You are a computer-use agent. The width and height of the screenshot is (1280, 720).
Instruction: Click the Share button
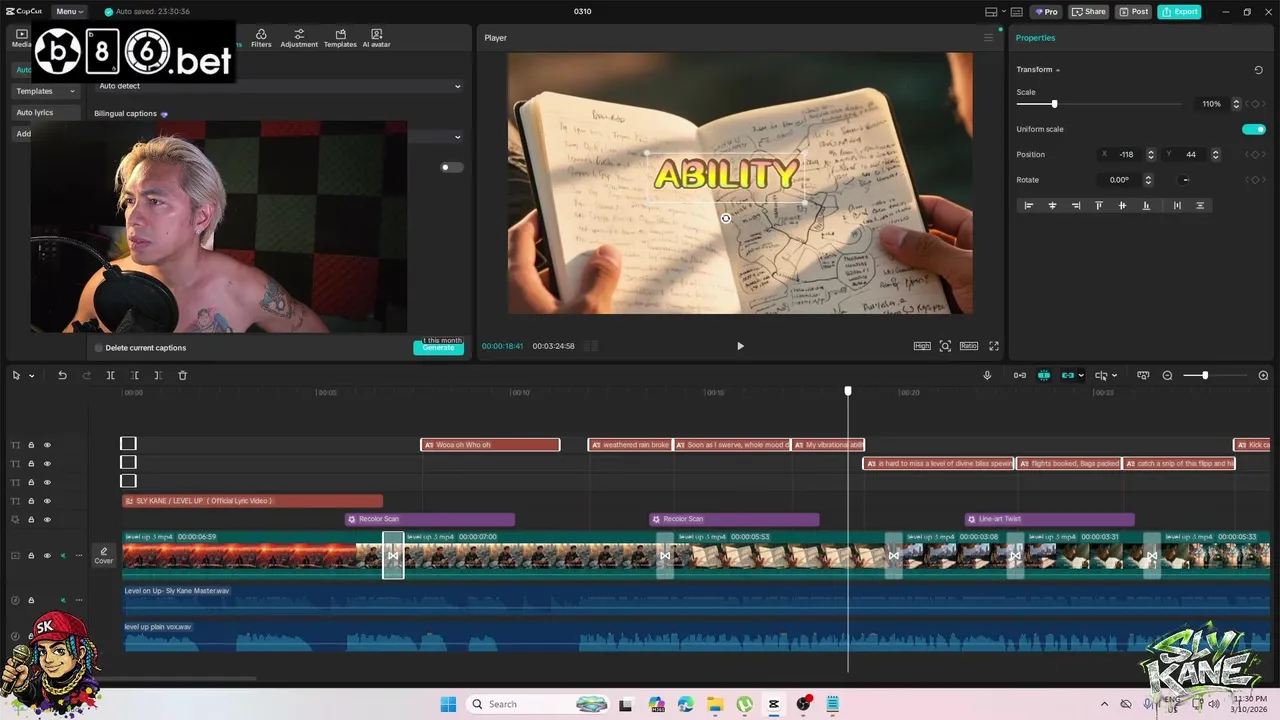pyautogui.click(x=1088, y=12)
